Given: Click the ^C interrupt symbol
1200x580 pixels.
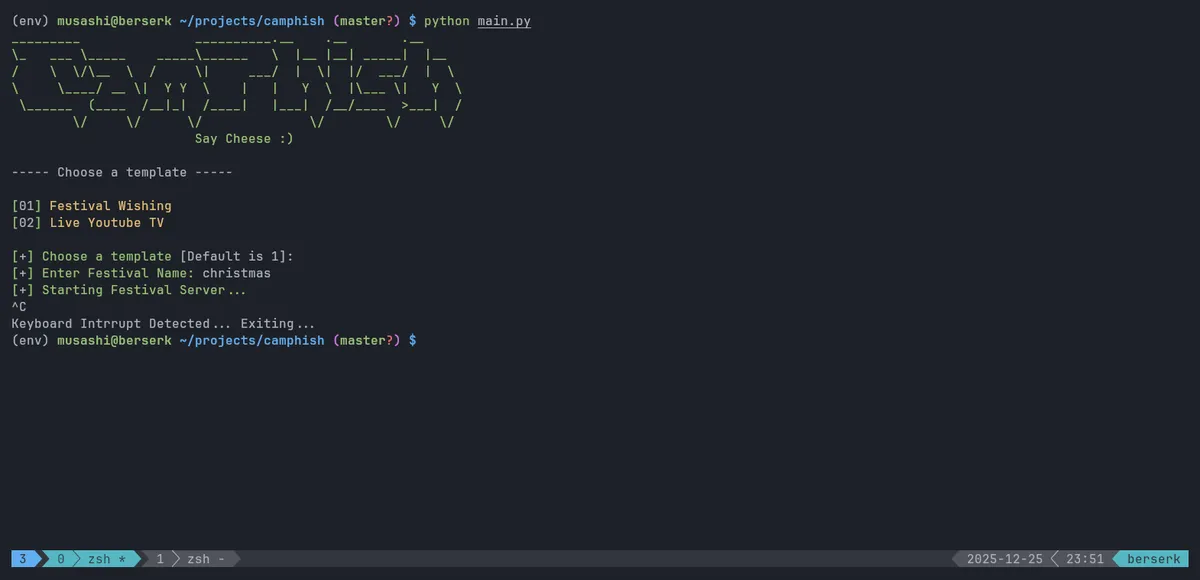Looking at the screenshot, I should [19, 307].
